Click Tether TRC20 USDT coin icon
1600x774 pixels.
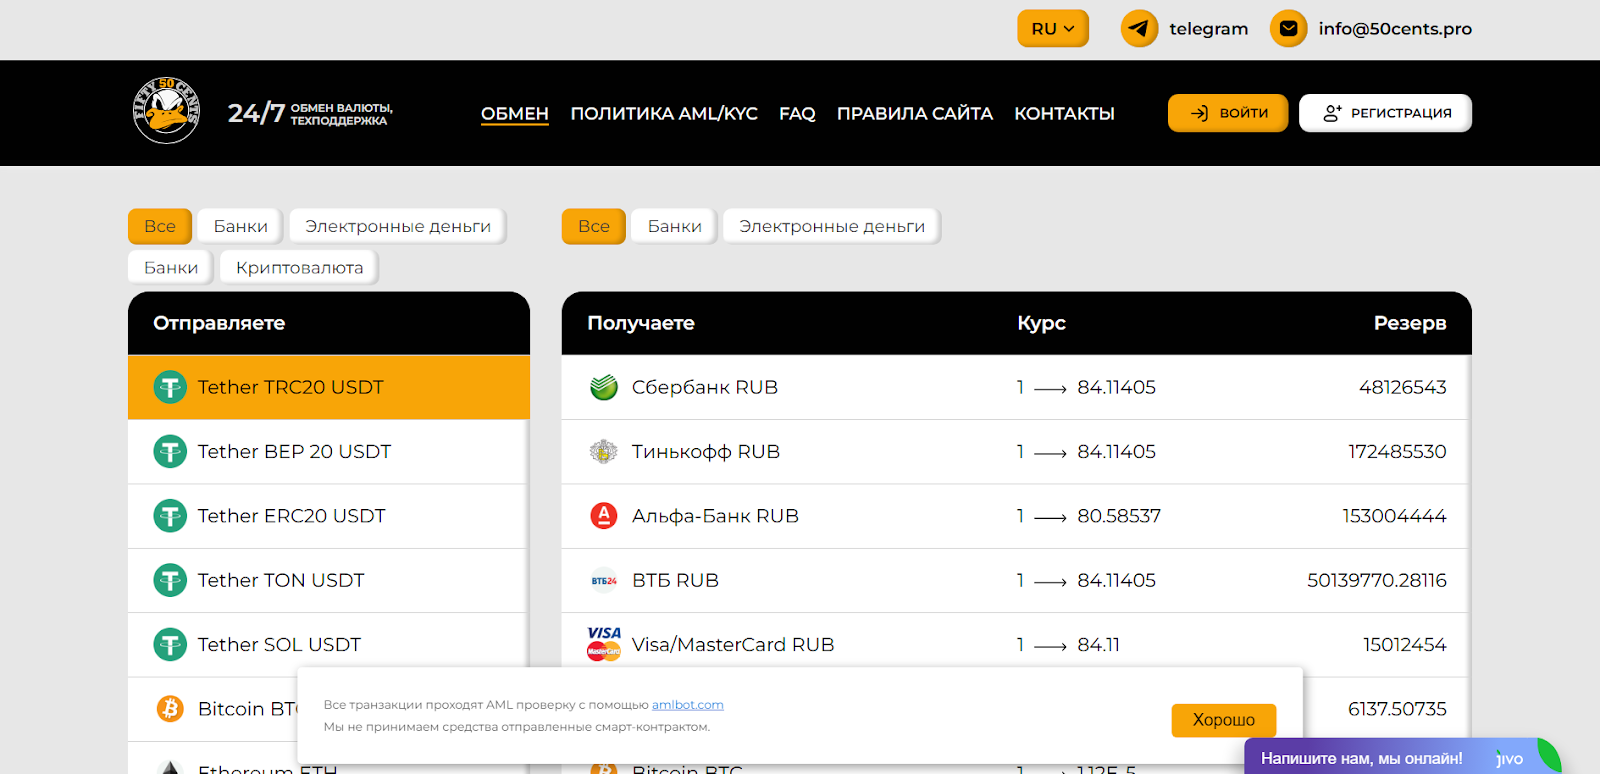click(170, 387)
